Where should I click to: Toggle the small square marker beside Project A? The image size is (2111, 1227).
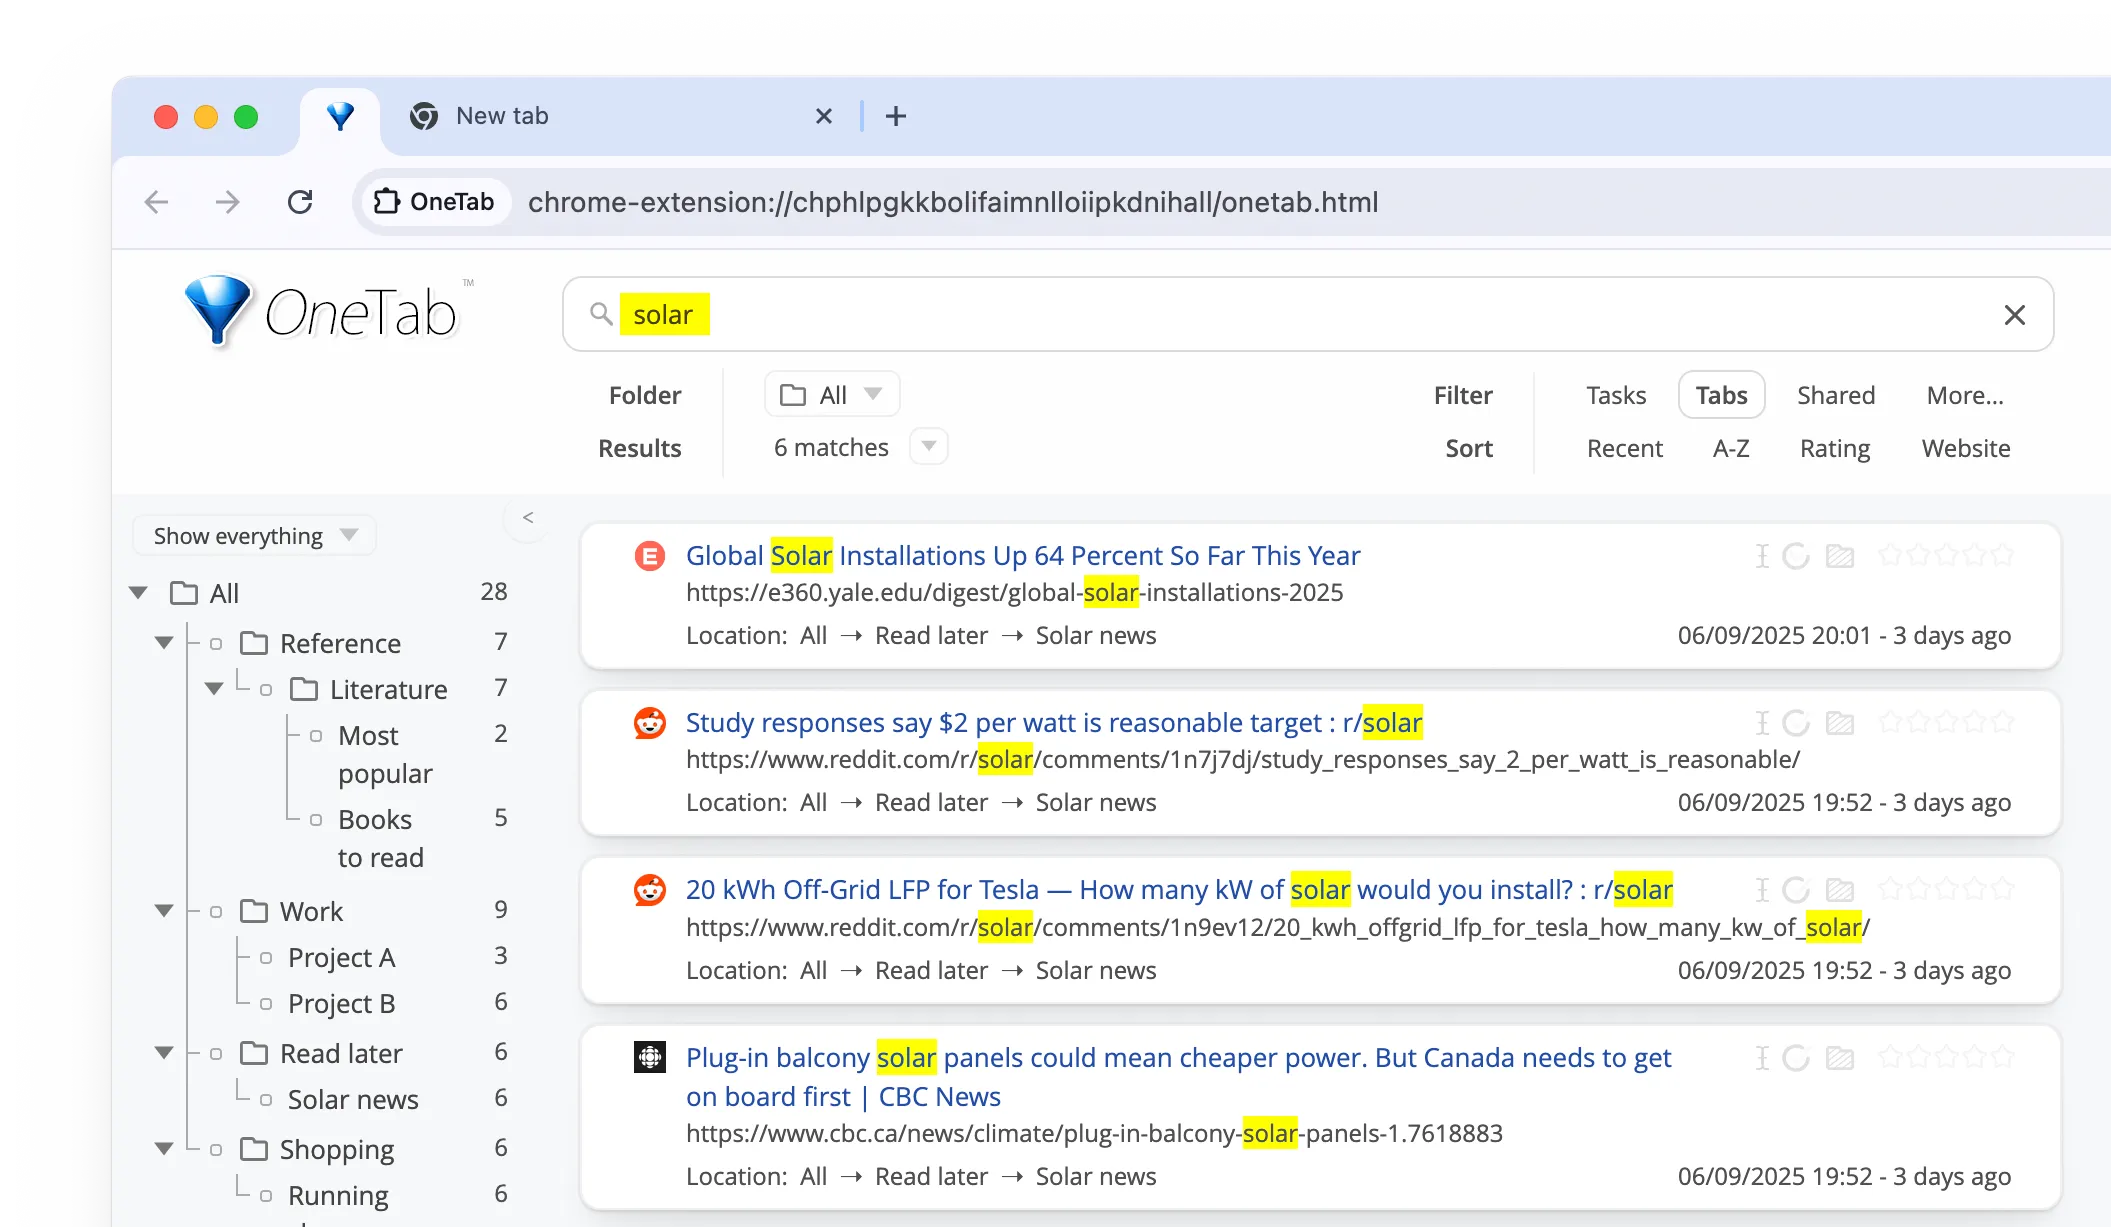click(x=266, y=958)
